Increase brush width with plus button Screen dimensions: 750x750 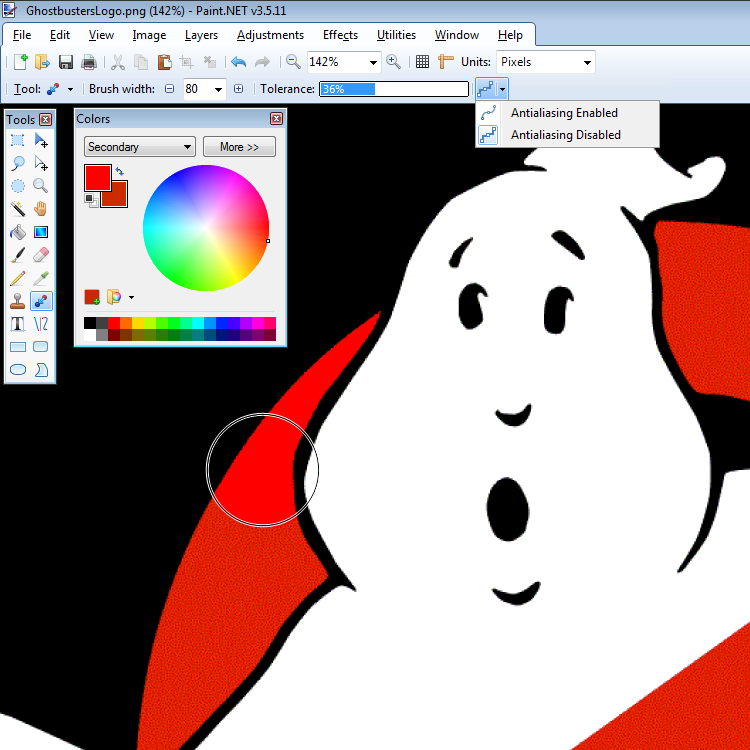pos(238,89)
